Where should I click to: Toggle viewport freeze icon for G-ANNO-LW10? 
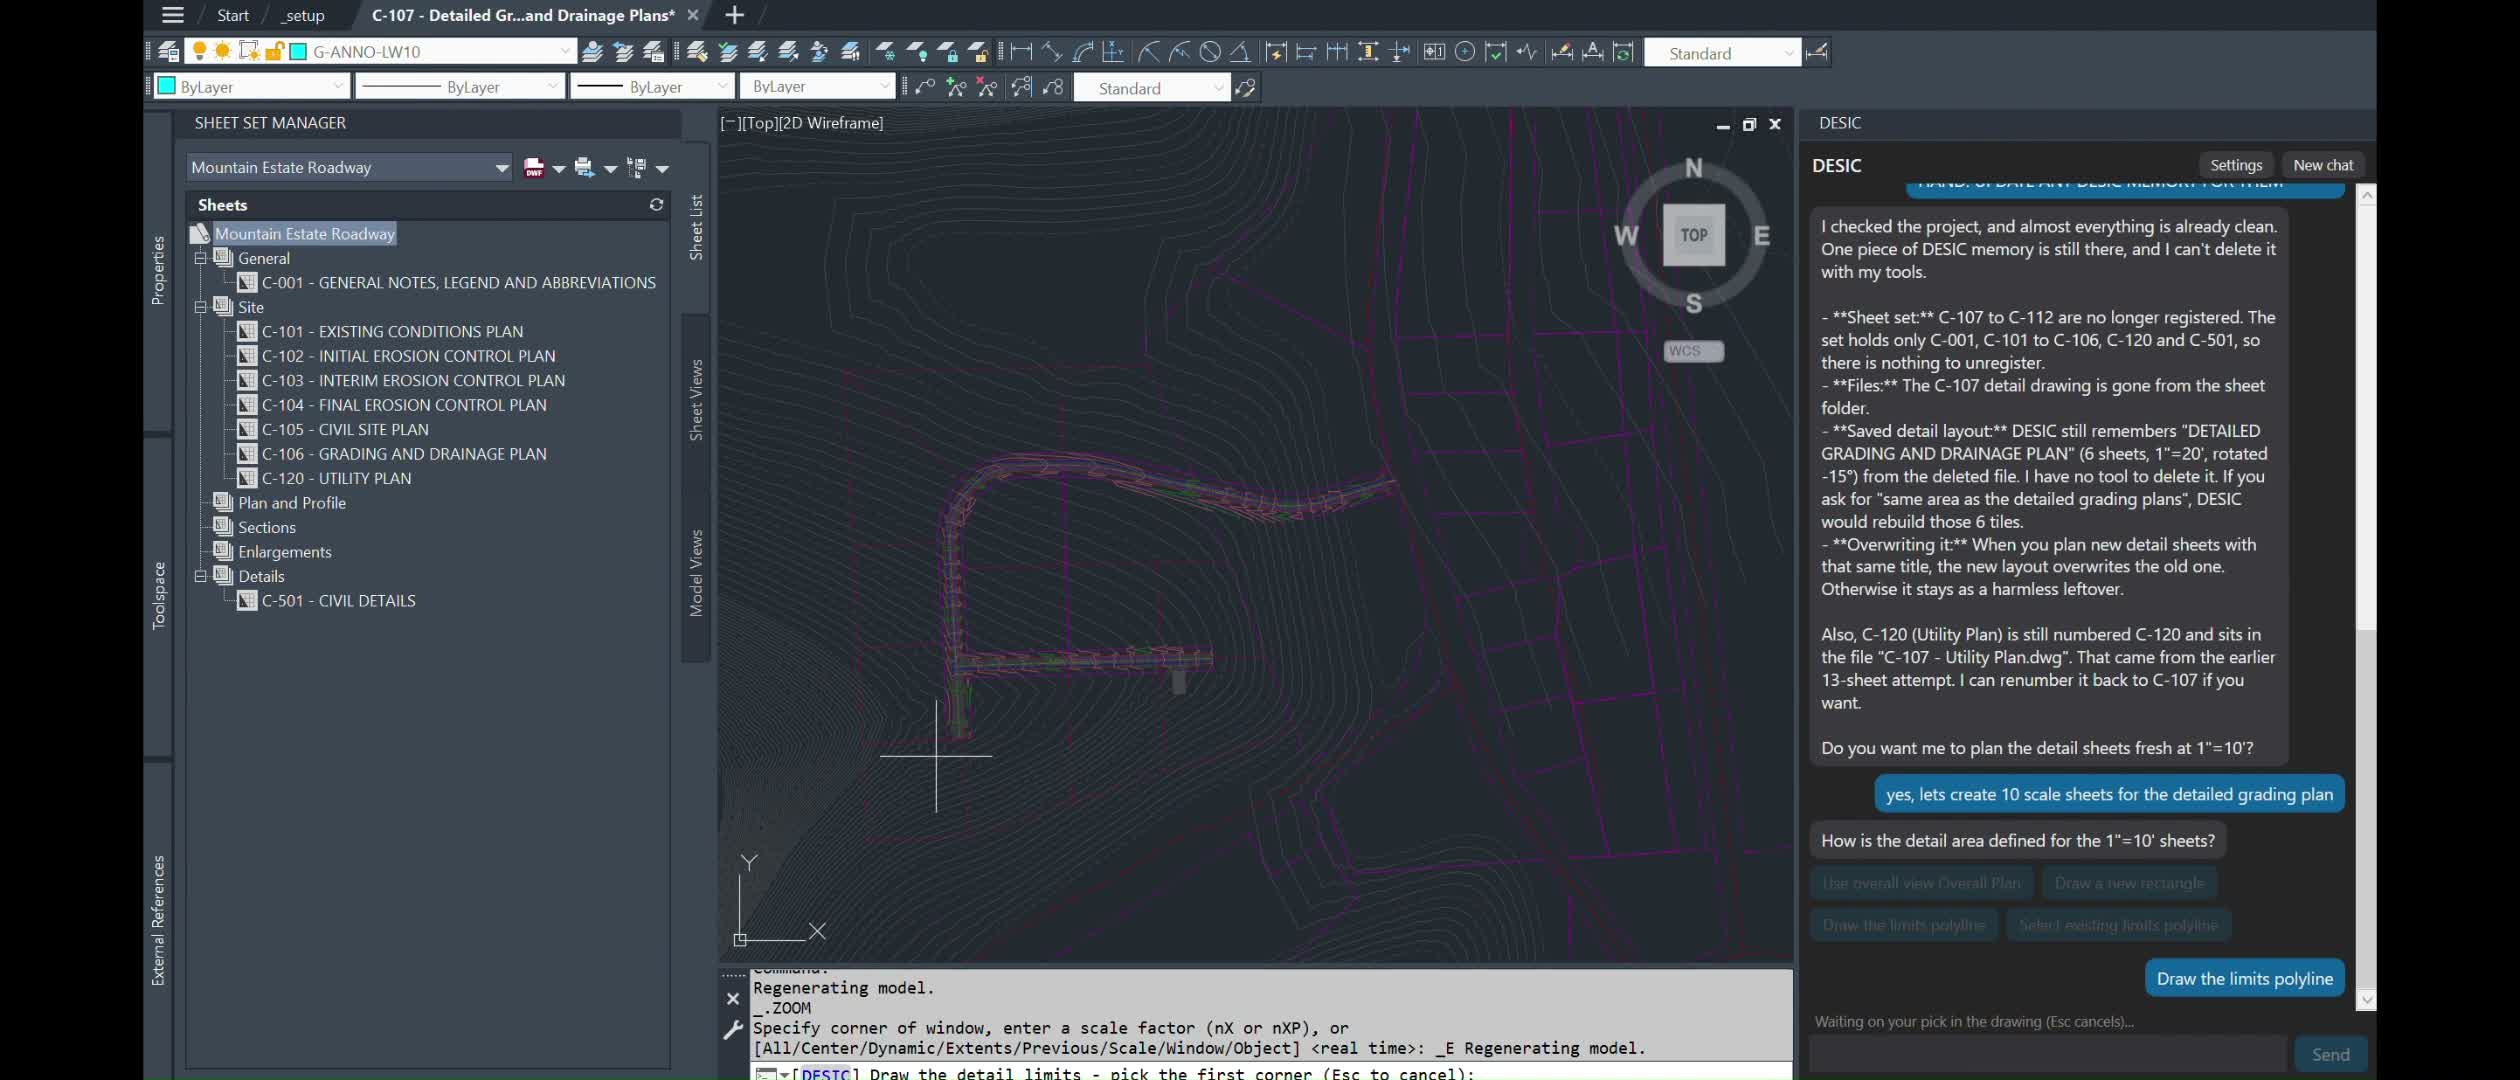[249, 51]
